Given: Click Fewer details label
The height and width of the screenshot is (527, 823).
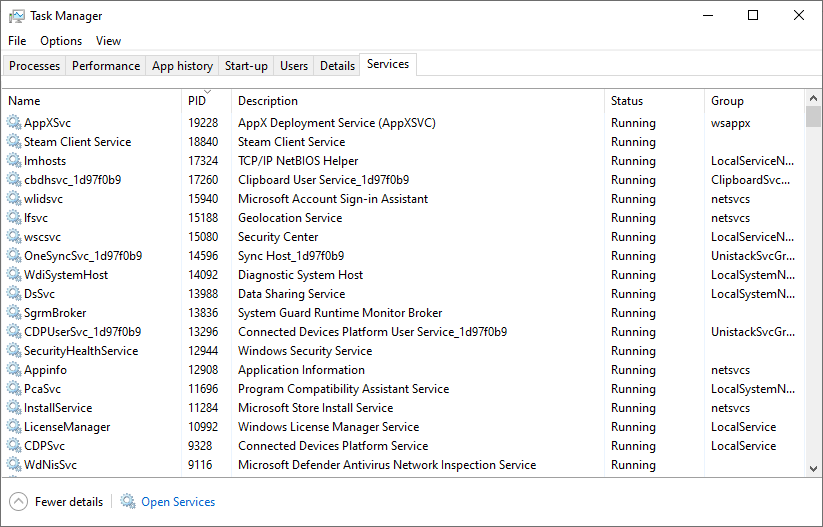Looking at the screenshot, I should coord(69,502).
